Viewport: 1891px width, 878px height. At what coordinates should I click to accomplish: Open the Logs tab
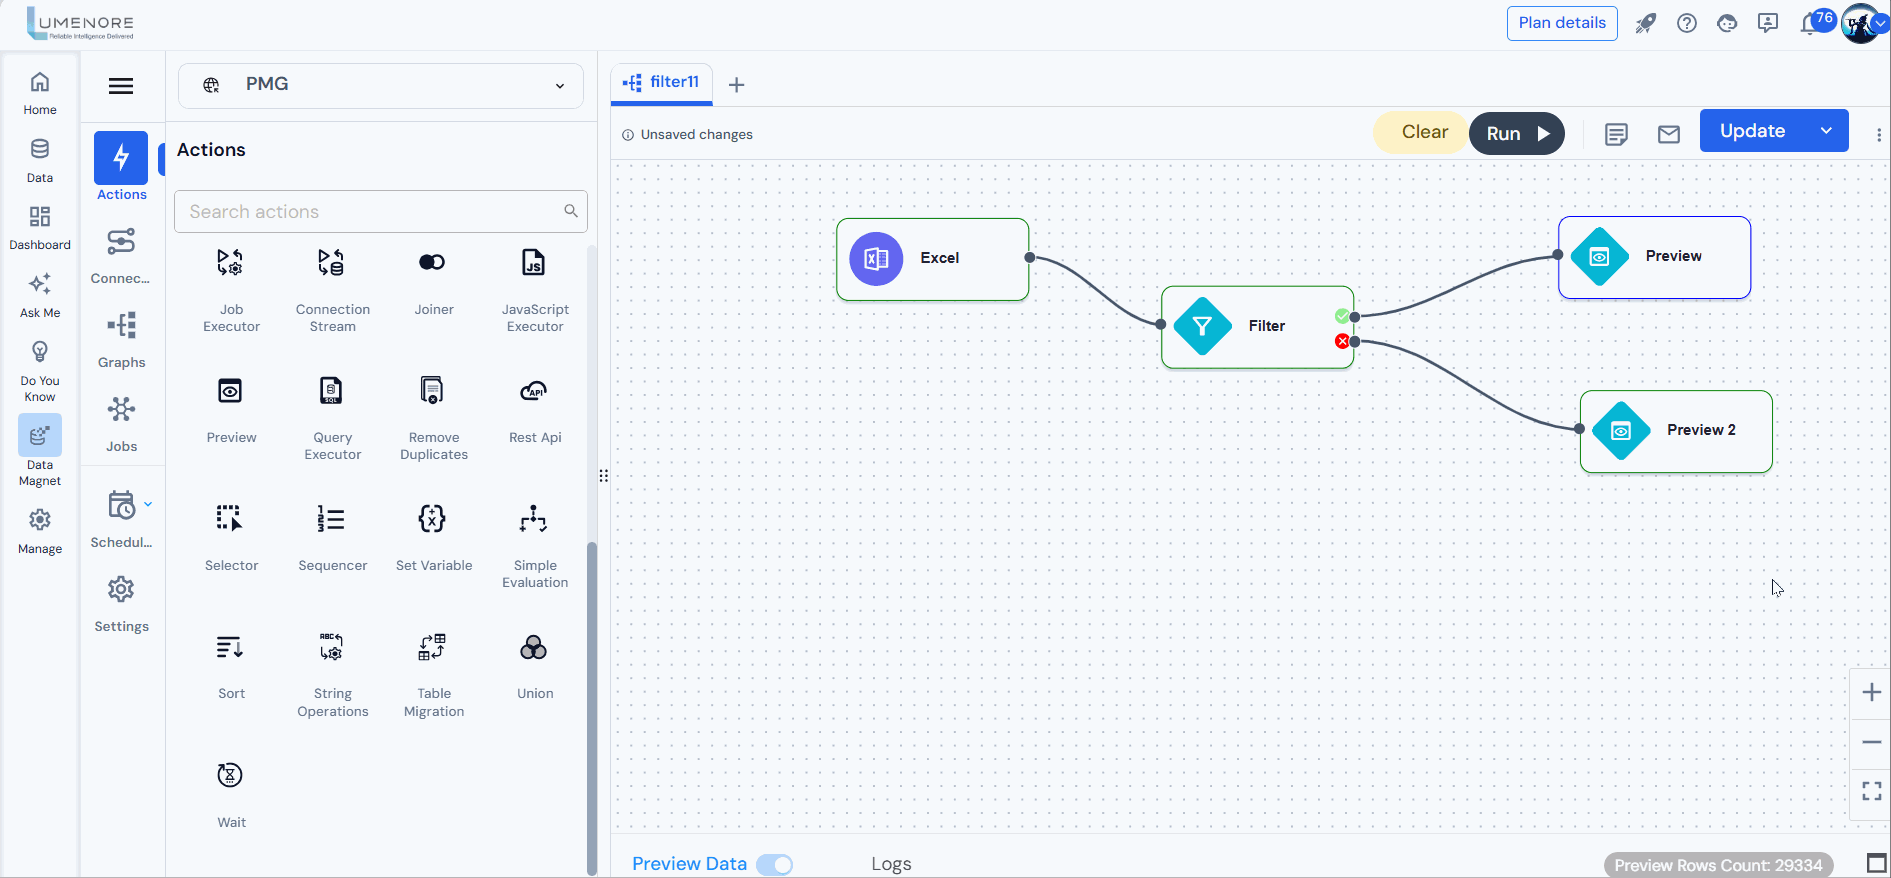tap(890, 864)
